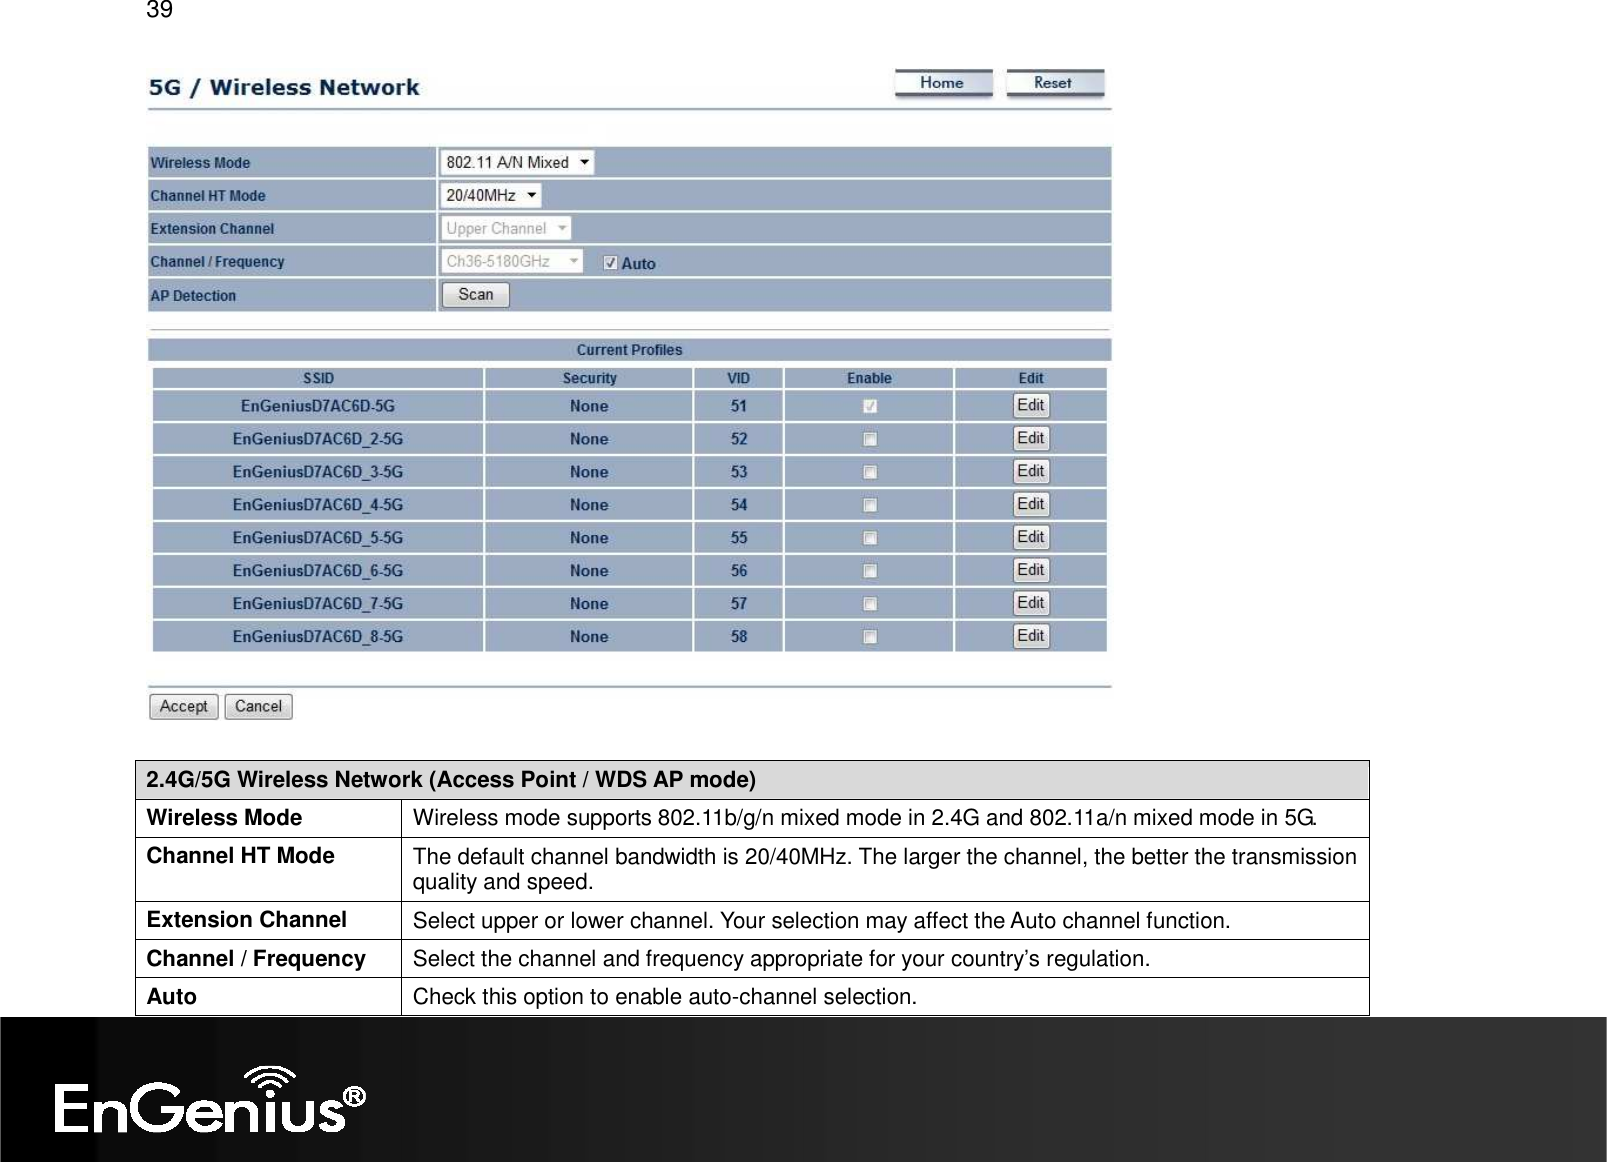Click the Scan button for AP Detection

click(x=475, y=295)
